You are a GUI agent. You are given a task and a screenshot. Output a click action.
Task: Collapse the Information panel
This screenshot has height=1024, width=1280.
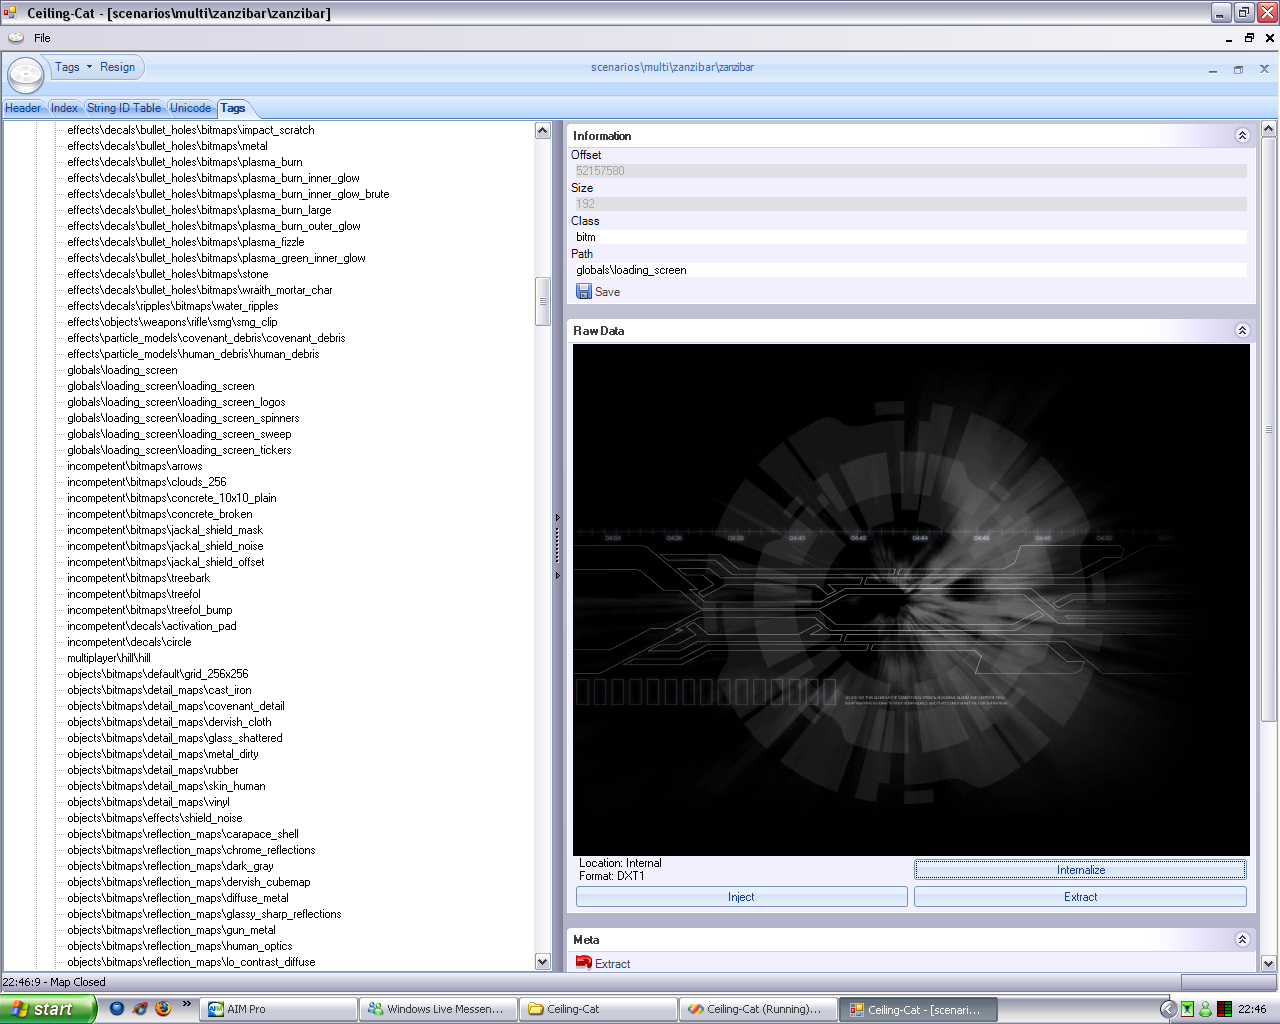[x=1242, y=136]
